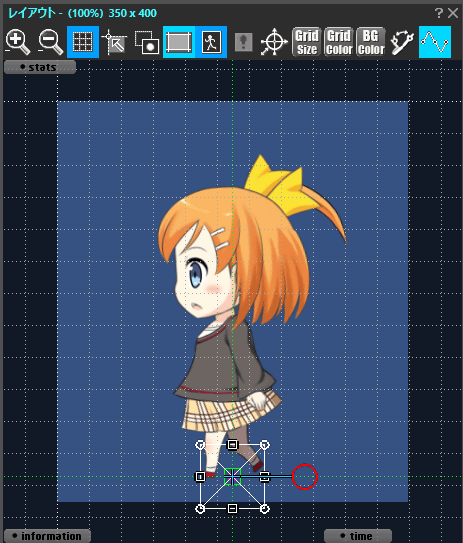Click the crosshair center view icon
Screen dimensions: 463x543
[274, 42]
